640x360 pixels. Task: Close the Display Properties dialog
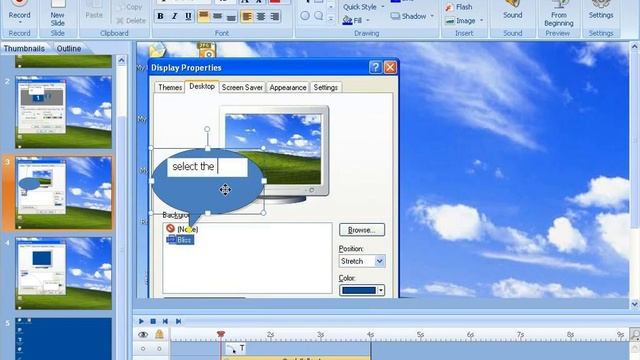pyautogui.click(x=390, y=67)
